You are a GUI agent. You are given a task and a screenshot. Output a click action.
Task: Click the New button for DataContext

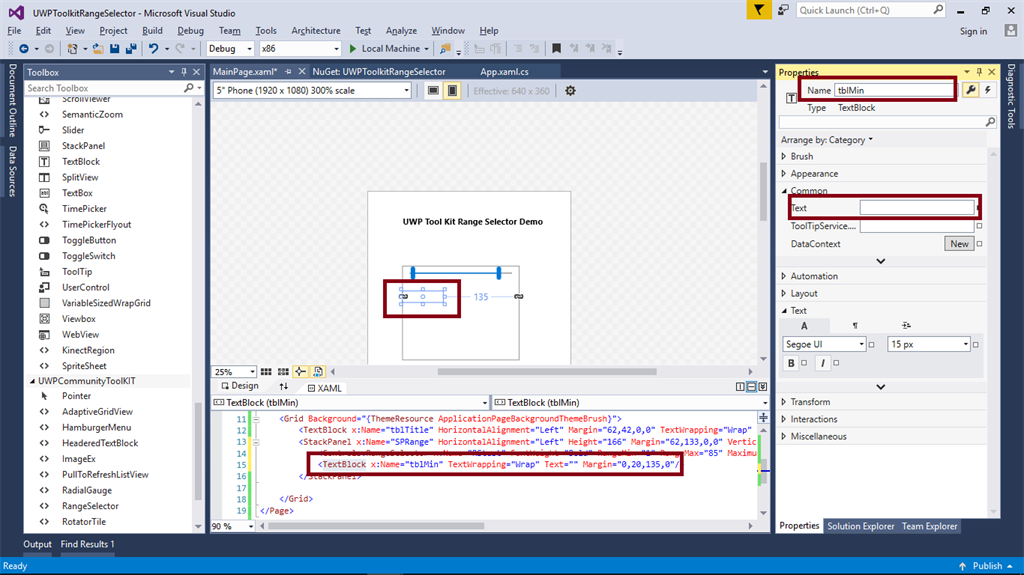[x=959, y=244]
